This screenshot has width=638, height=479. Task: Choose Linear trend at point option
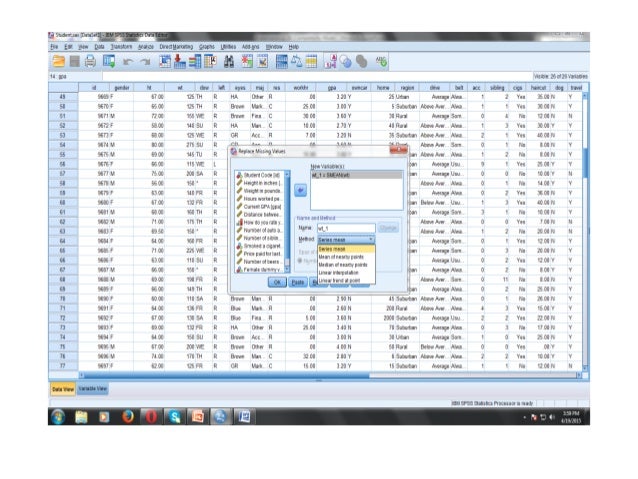click(346, 280)
